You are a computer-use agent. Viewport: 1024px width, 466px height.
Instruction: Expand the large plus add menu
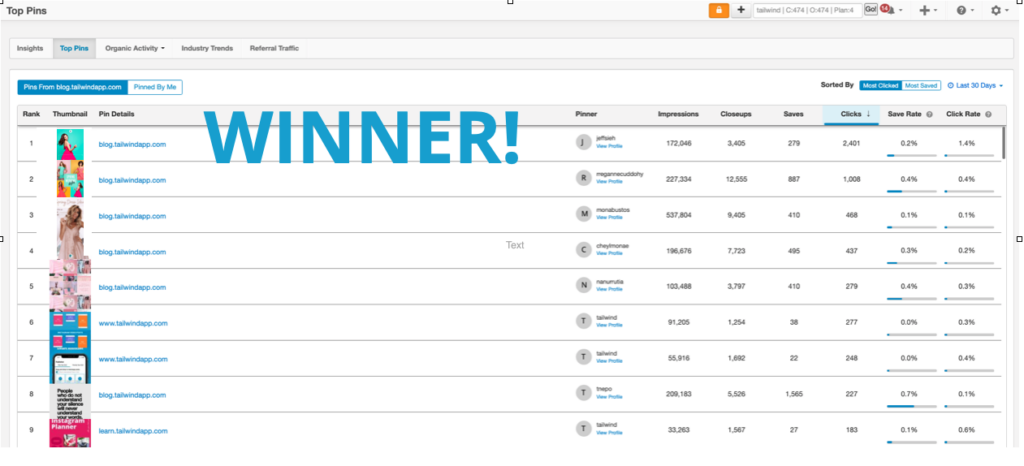point(927,10)
